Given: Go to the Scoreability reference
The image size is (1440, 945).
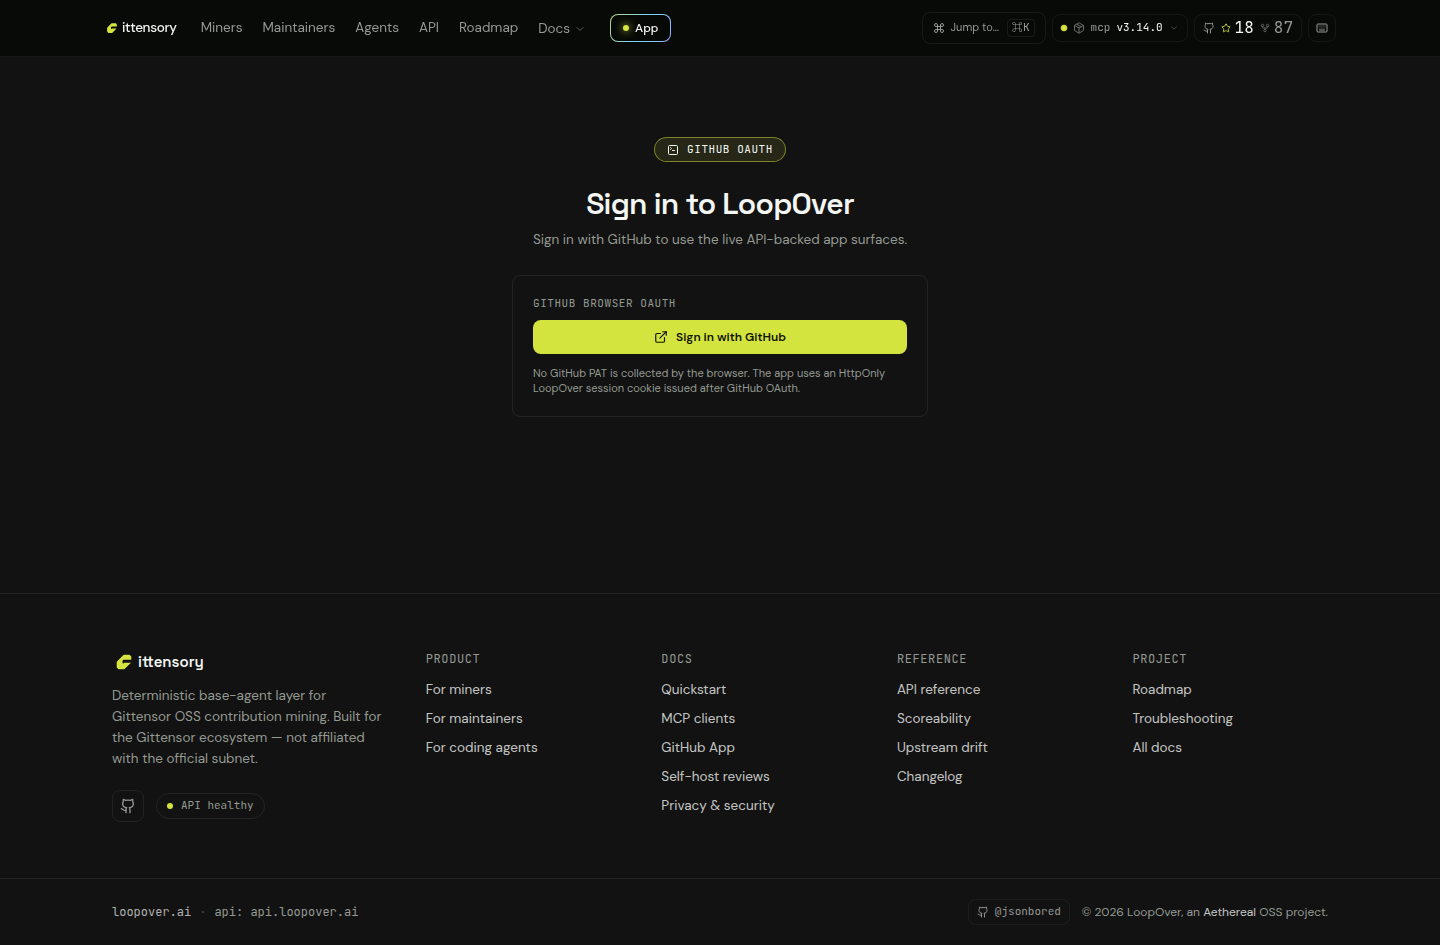Looking at the screenshot, I should pyautogui.click(x=934, y=719).
